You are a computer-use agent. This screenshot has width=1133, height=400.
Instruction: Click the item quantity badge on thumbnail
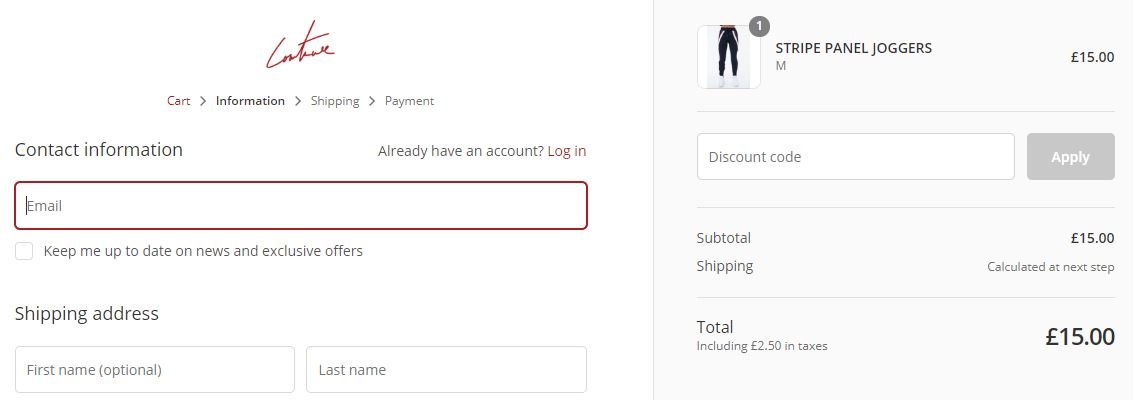point(760,26)
